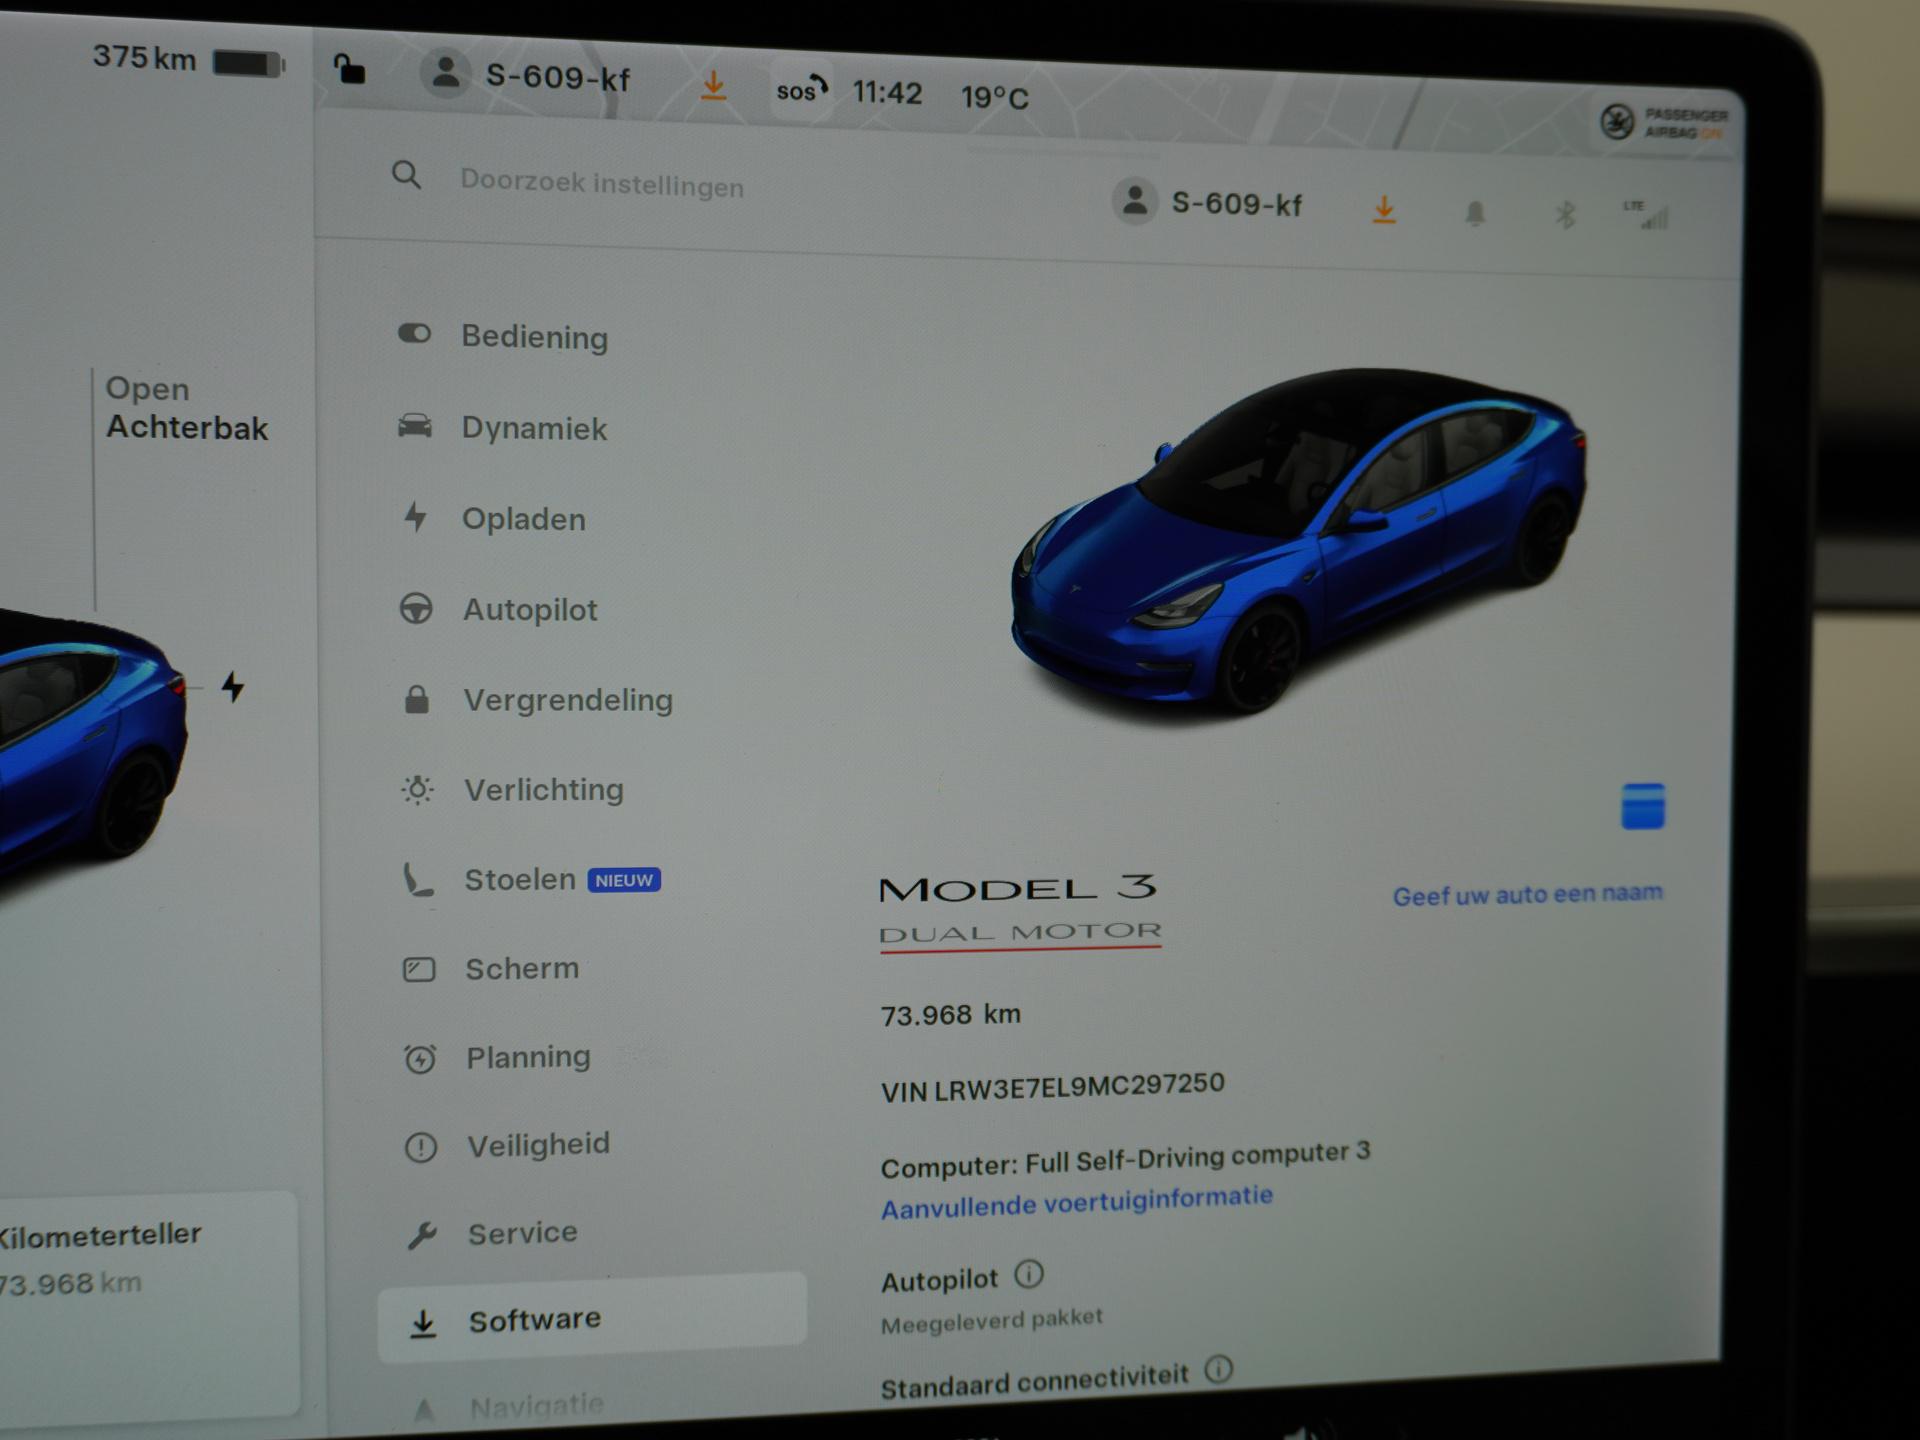Tap the SOS emergency call icon
This screenshot has width=1920, height=1440.
coord(801,90)
